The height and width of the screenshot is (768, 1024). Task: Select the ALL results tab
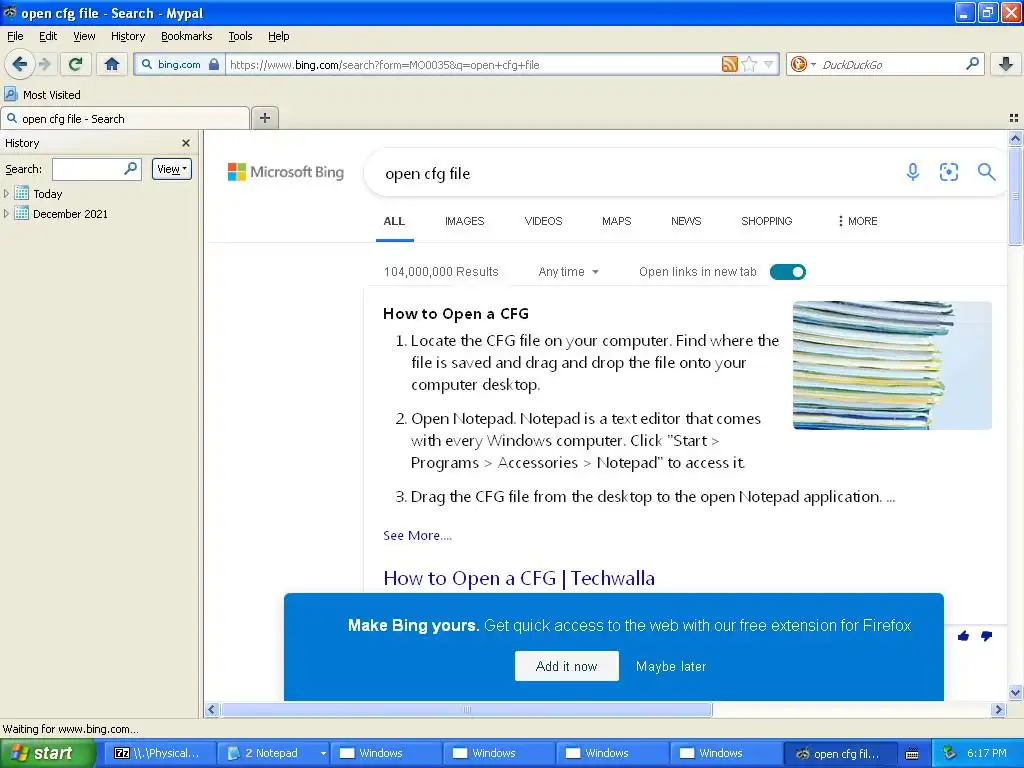tap(394, 221)
